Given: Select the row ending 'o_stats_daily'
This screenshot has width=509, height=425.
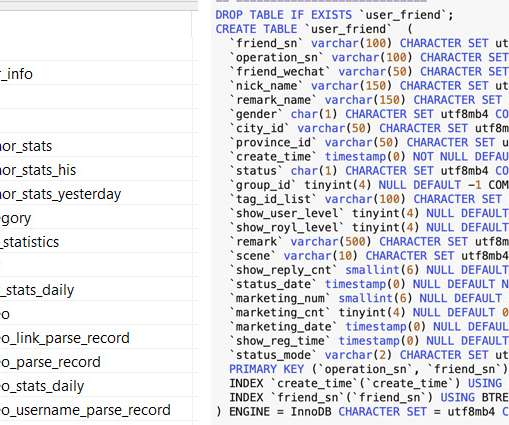Looking at the screenshot, I should (x=96, y=386).
